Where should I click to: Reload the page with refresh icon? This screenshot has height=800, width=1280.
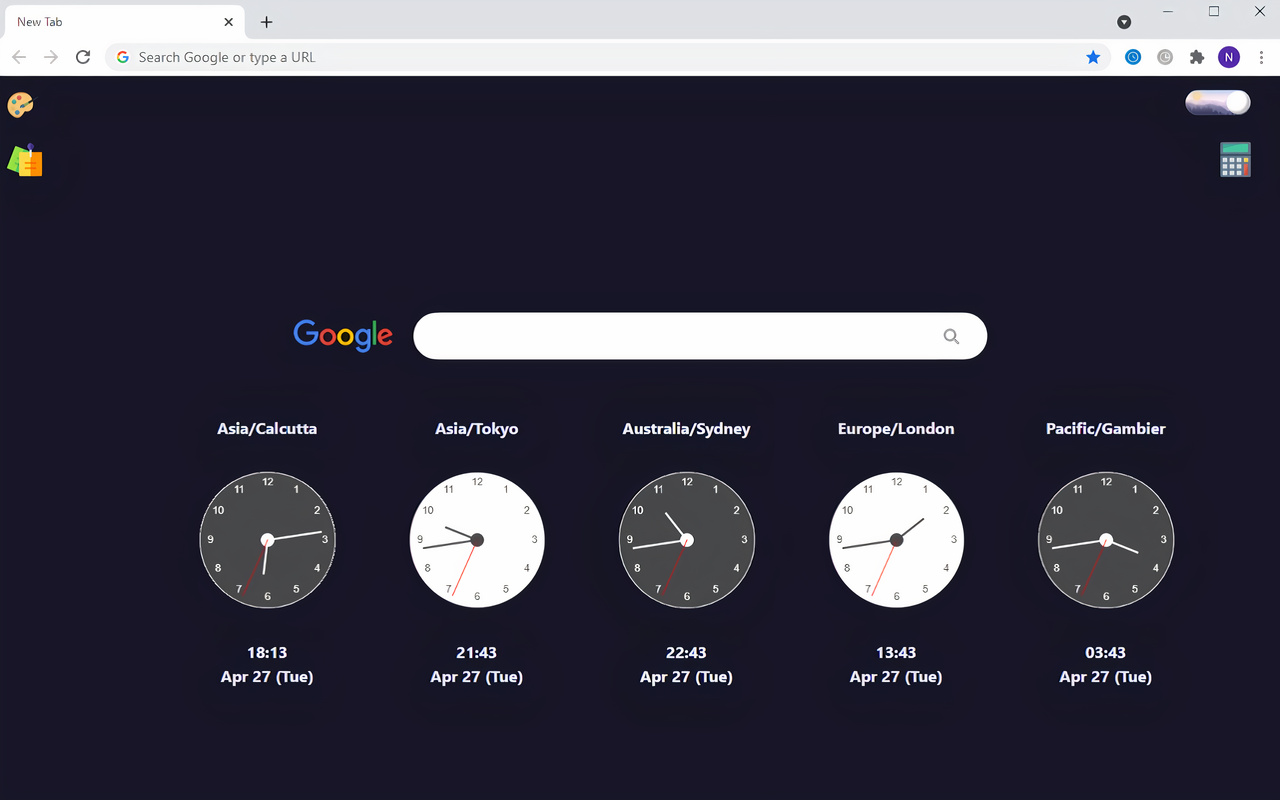83,57
